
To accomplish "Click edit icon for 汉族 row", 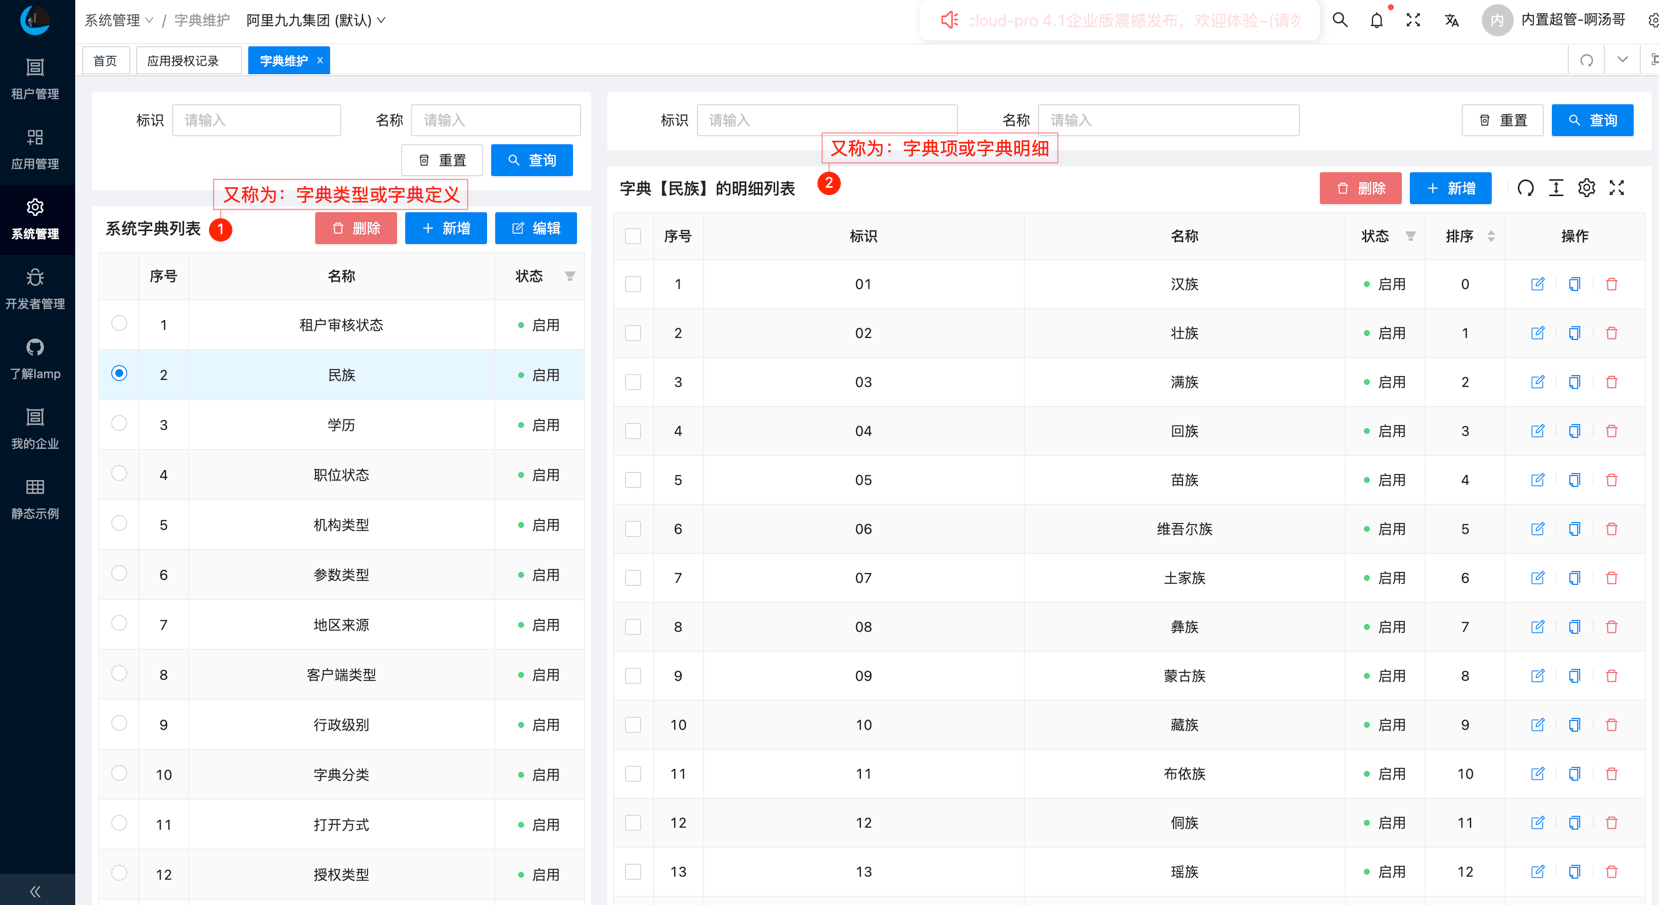I will click(x=1537, y=284).
